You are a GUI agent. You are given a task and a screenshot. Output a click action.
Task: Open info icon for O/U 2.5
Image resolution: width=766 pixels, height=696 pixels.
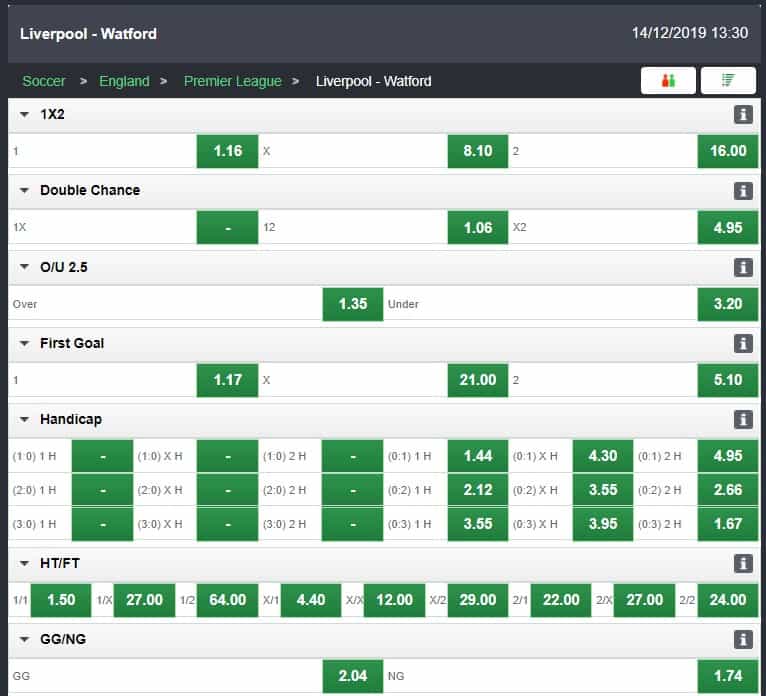(x=743, y=268)
